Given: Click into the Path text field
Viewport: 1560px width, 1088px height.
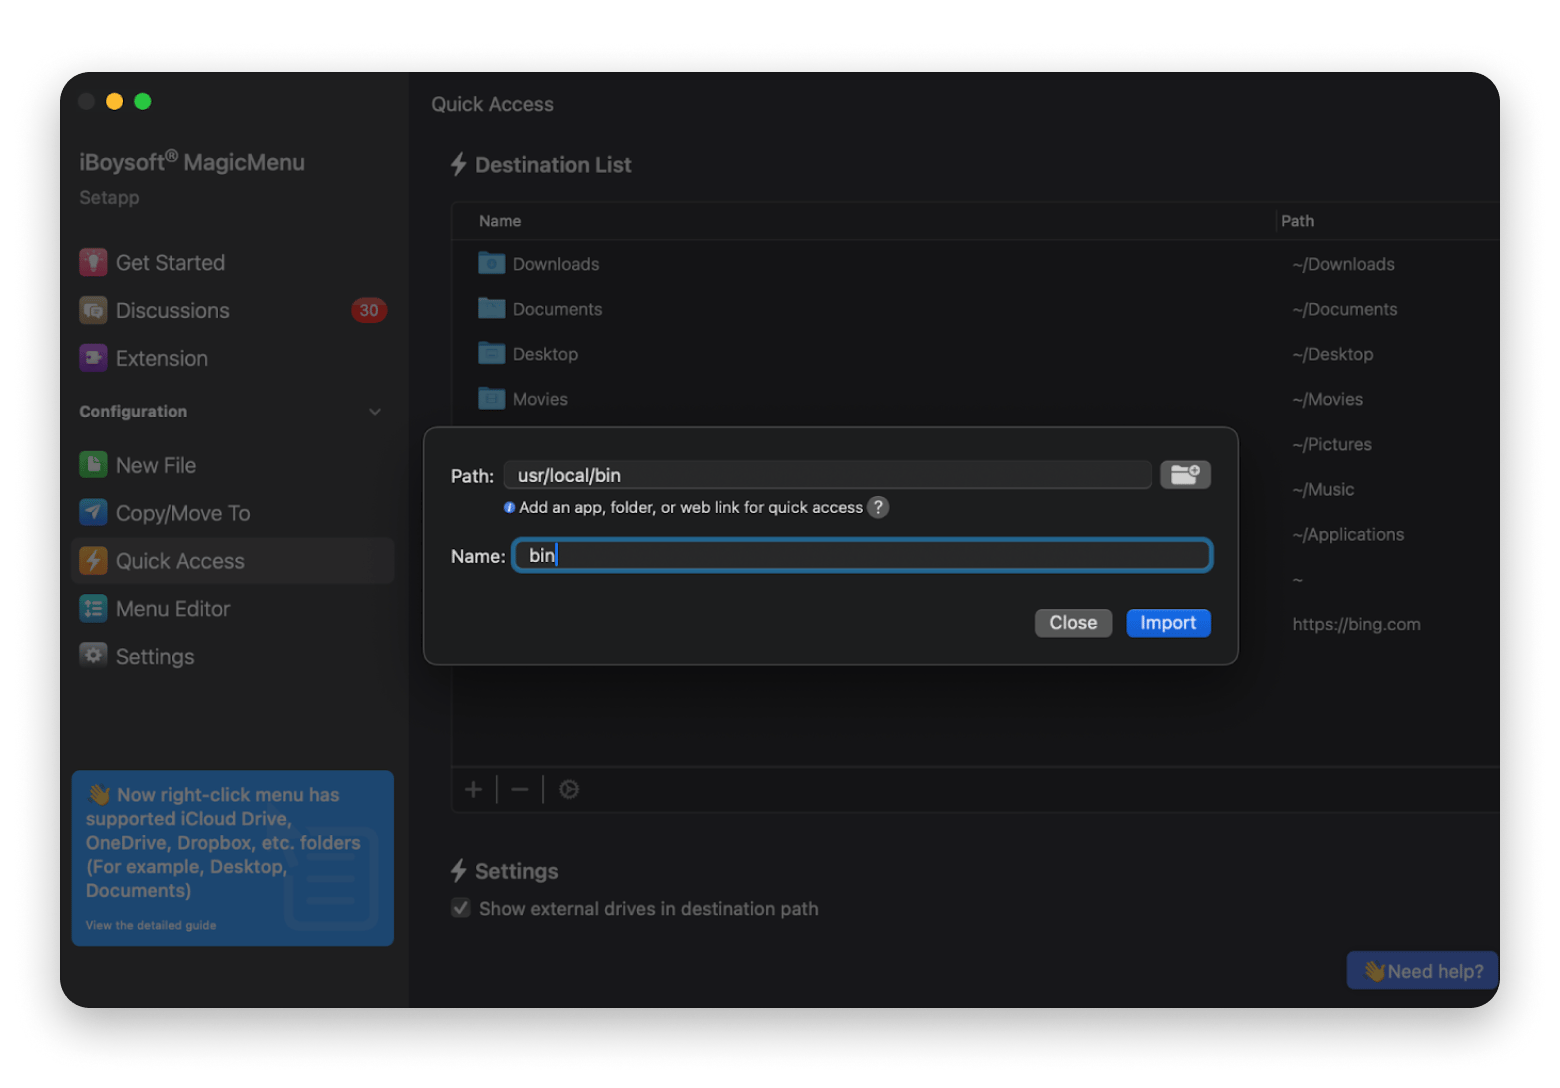Looking at the screenshot, I should click(x=827, y=475).
